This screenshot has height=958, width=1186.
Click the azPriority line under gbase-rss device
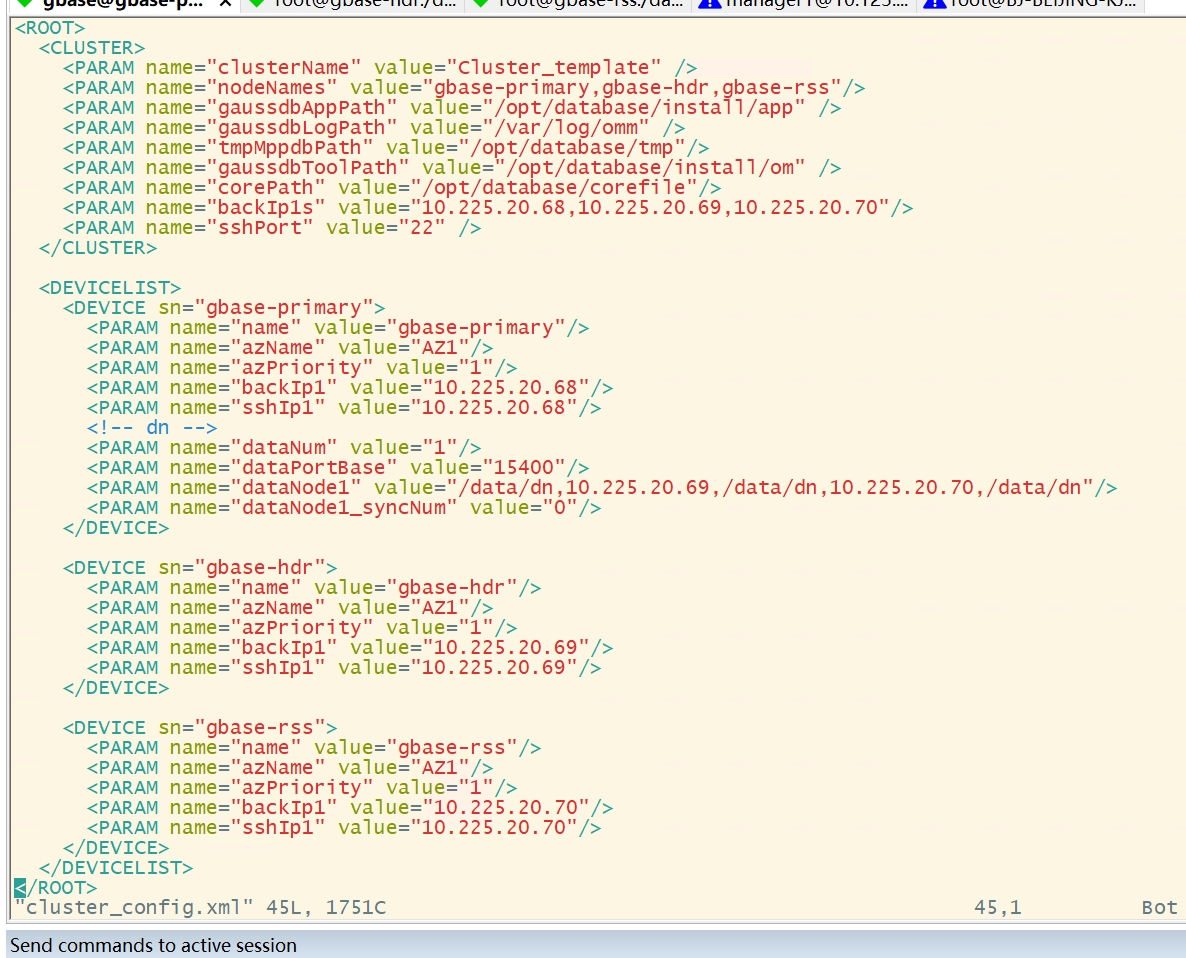pos(302,787)
